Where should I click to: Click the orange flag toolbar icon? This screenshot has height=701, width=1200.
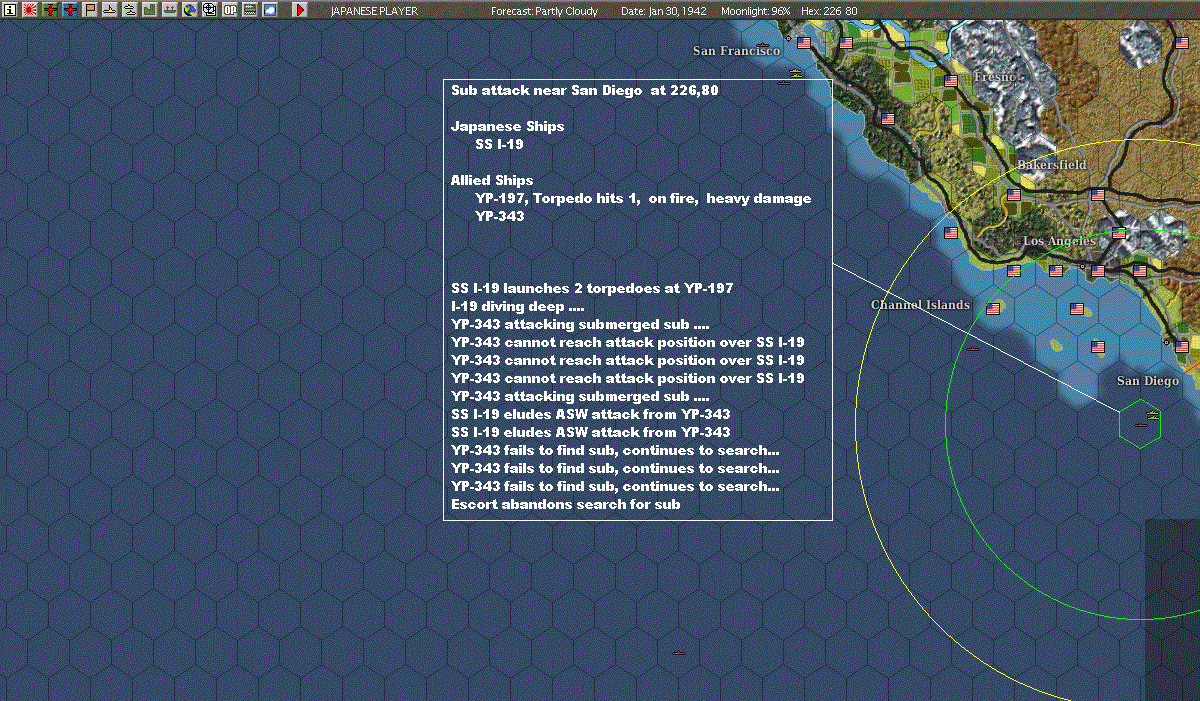pyautogui.click(x=89, y=10)
